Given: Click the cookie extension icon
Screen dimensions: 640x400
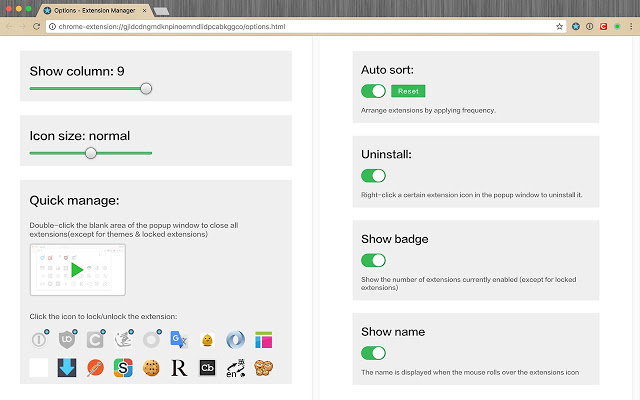Looking at the screenshot, I should coord(151,368).
